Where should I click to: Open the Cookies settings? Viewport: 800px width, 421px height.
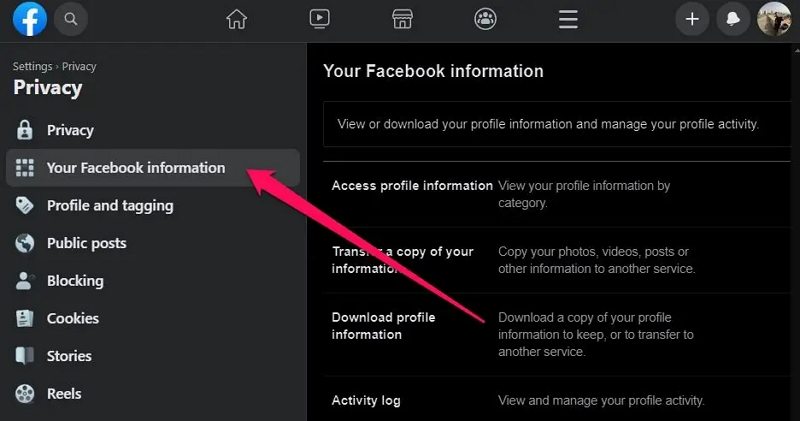click(72, 318)
